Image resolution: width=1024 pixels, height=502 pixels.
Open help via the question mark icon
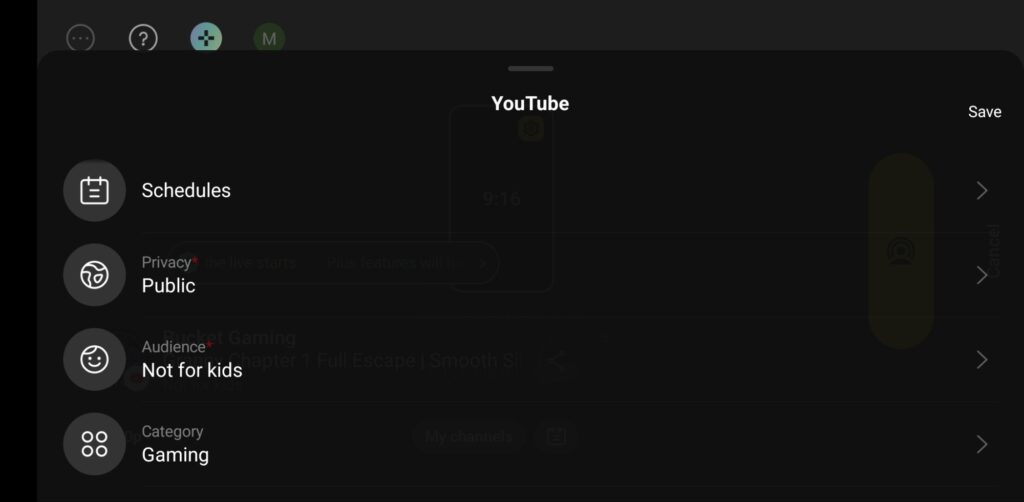click(143, 39)
